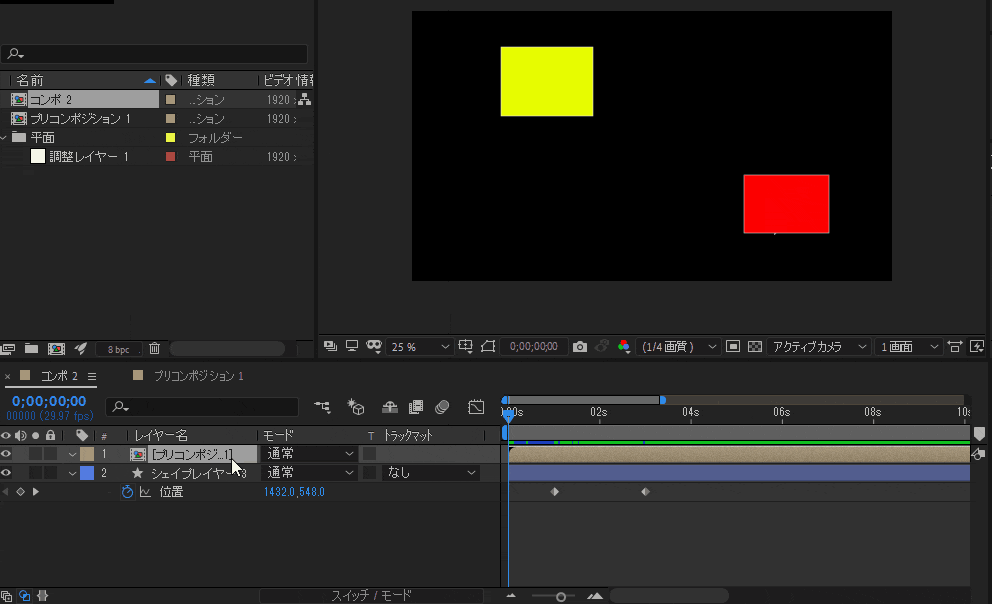992x604 pixels.
Task: Take snapshot with camera icon
Action: point(580,347)
